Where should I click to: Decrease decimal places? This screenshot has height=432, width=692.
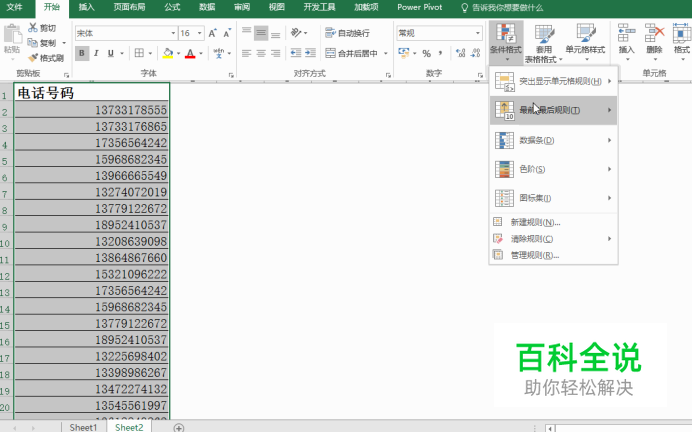(x=475, y=53)
